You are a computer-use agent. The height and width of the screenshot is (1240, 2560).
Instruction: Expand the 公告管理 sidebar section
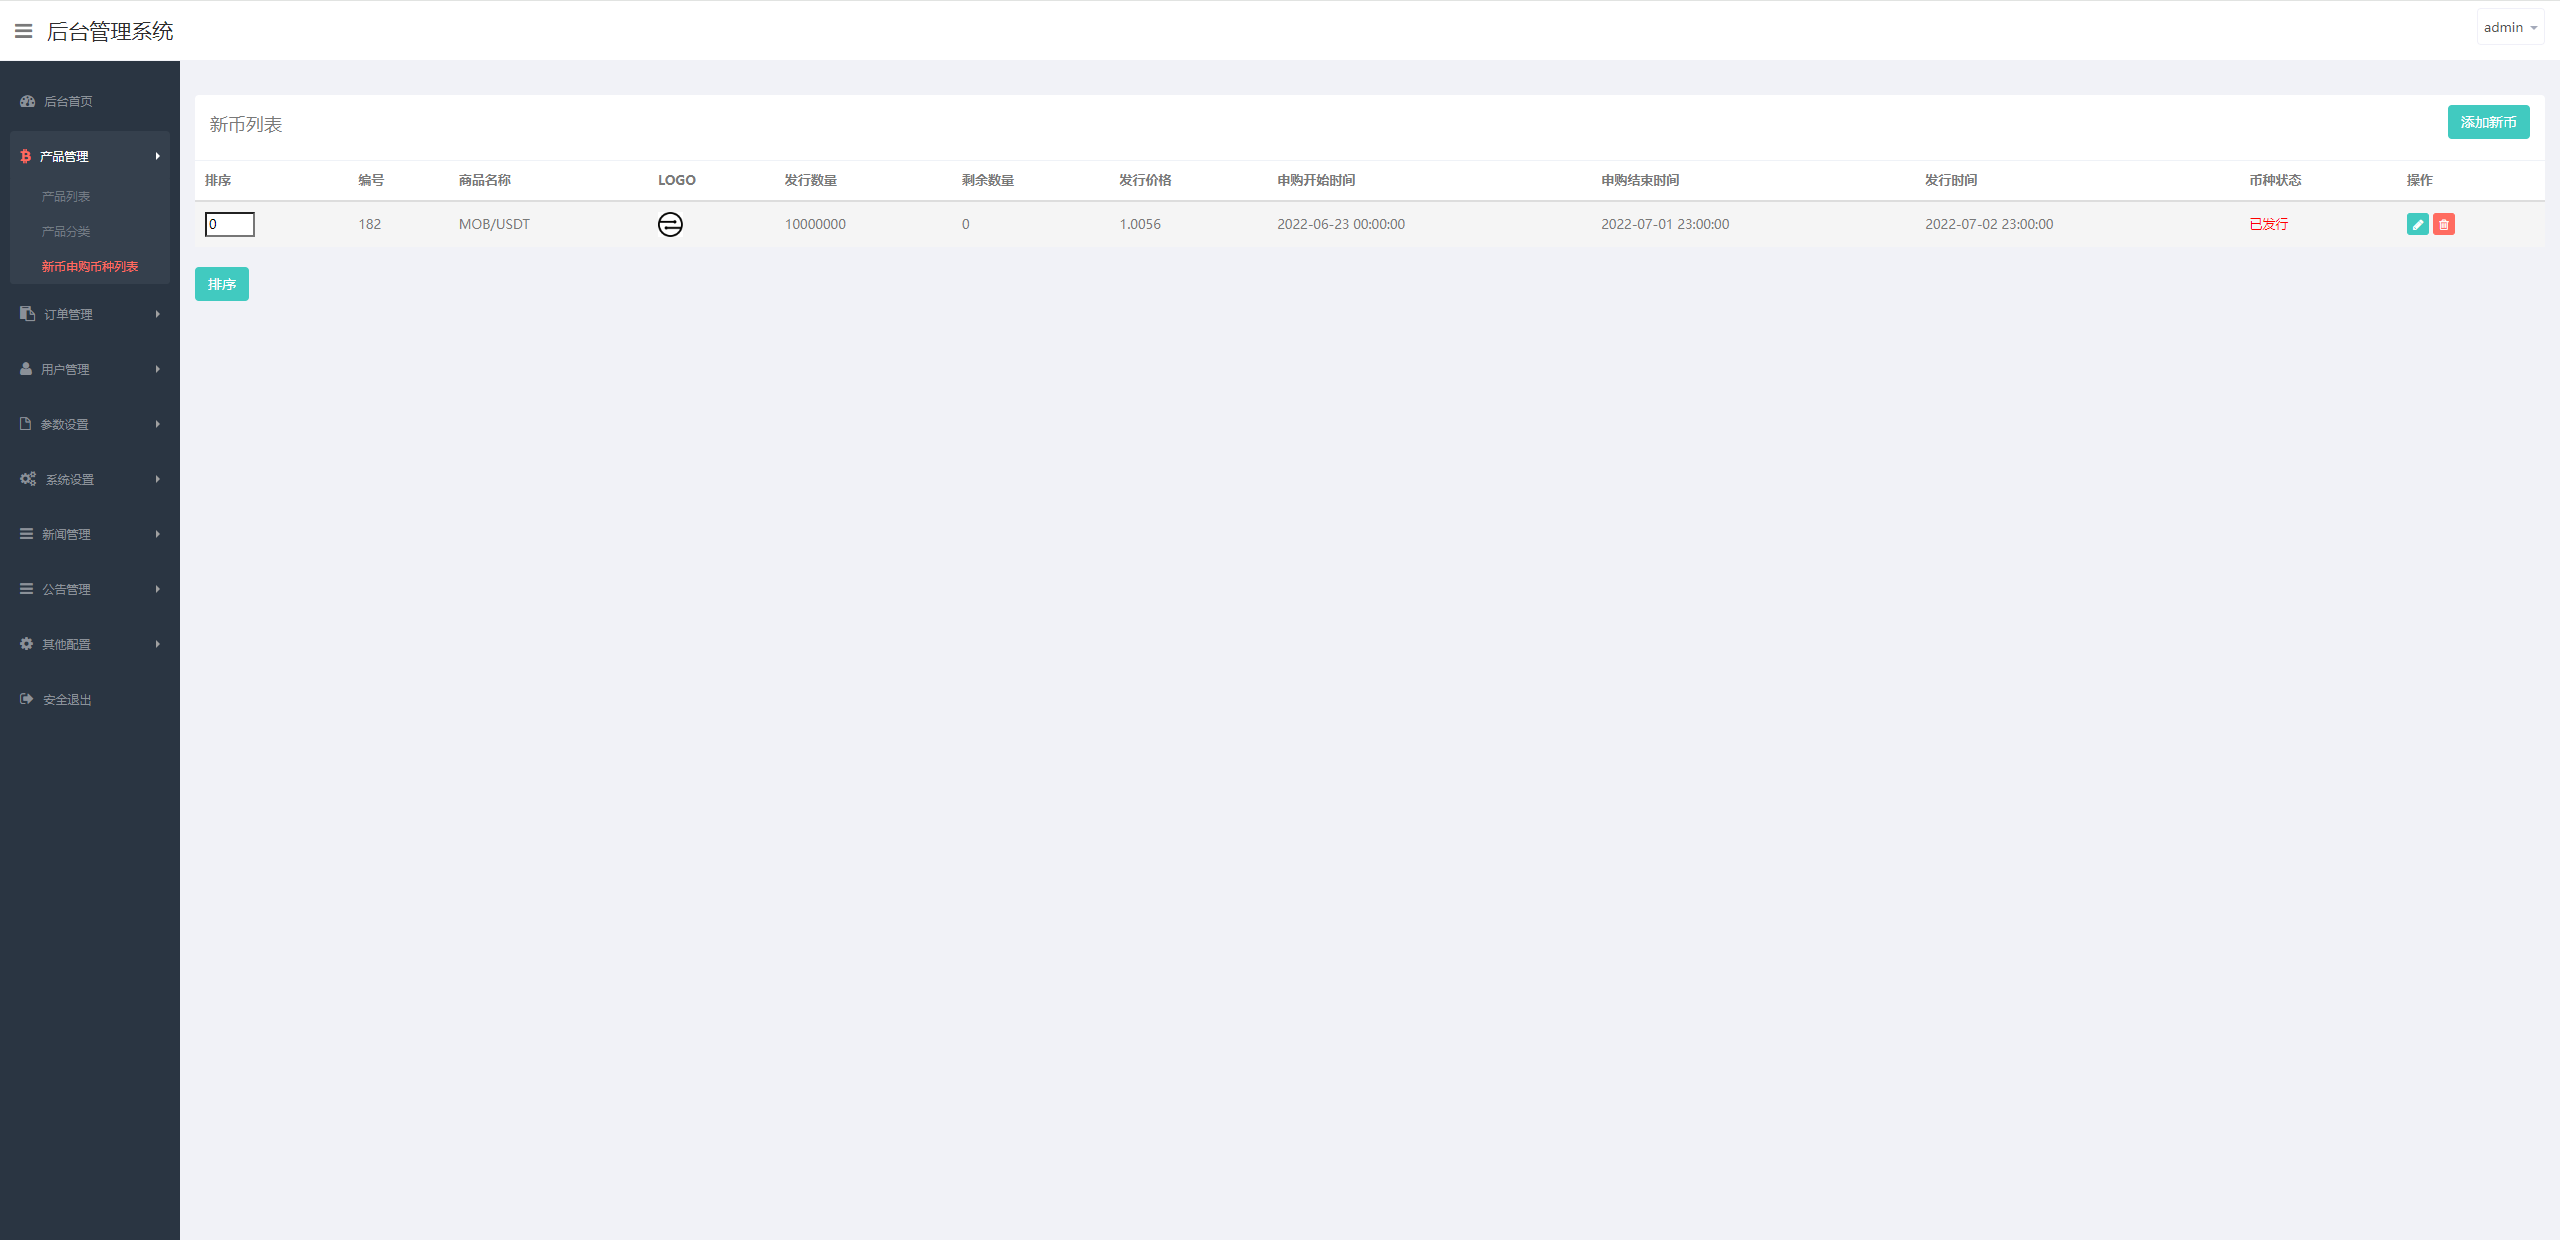tap(90, 587)
